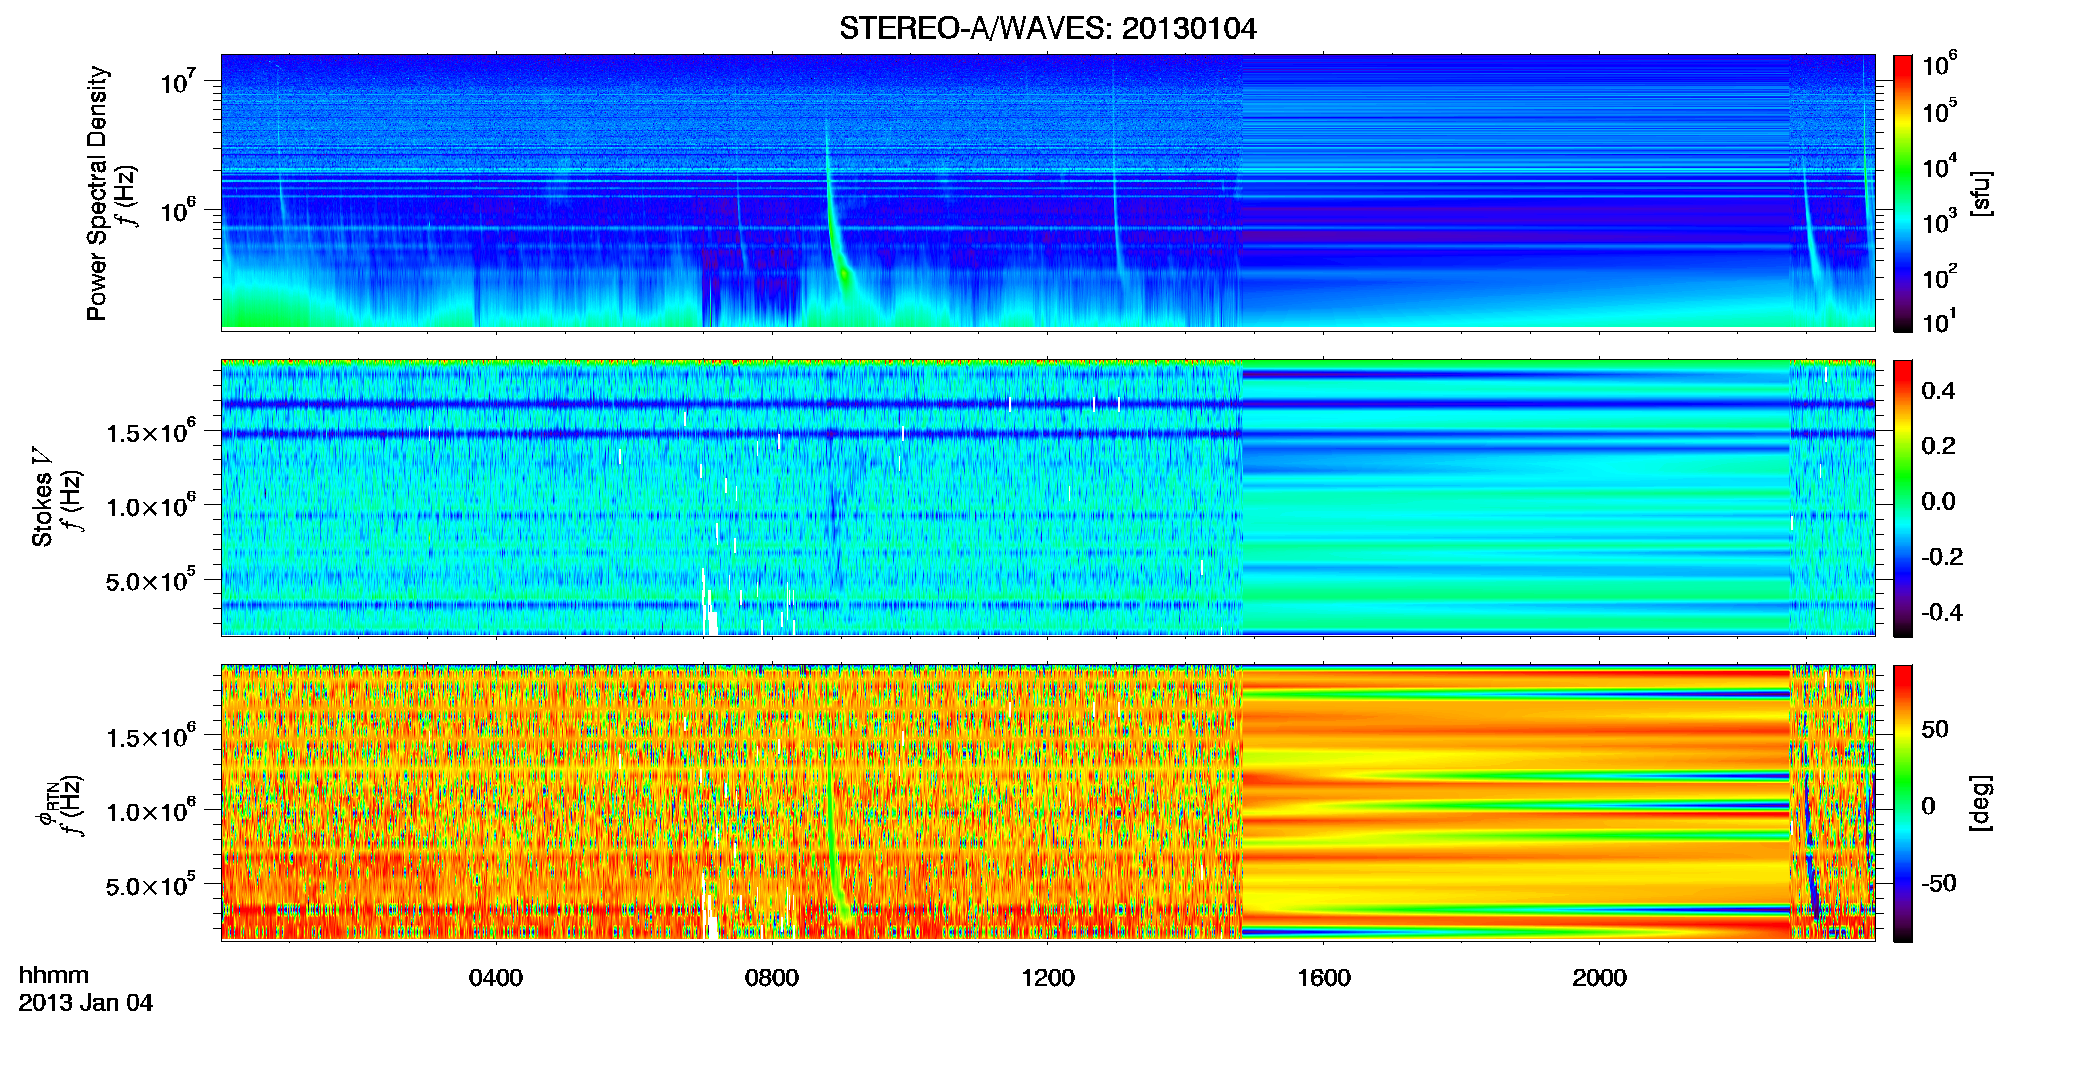Select the "0800" time tick label
This screenshot has height=1080, width=2096.
tap(772, 978)
